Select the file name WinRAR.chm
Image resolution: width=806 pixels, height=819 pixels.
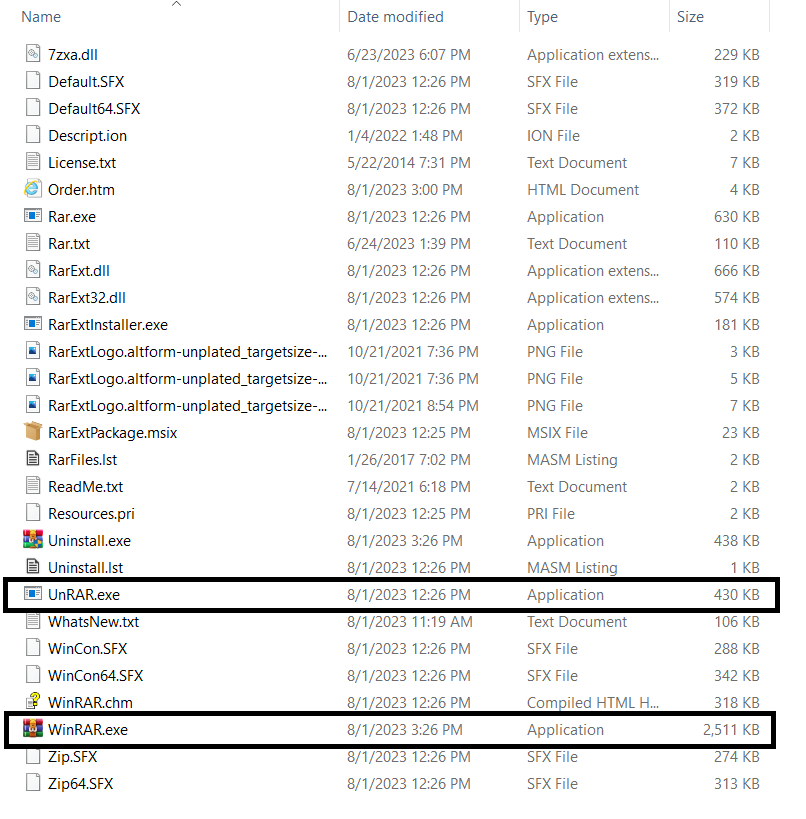[x=90, y=703]
